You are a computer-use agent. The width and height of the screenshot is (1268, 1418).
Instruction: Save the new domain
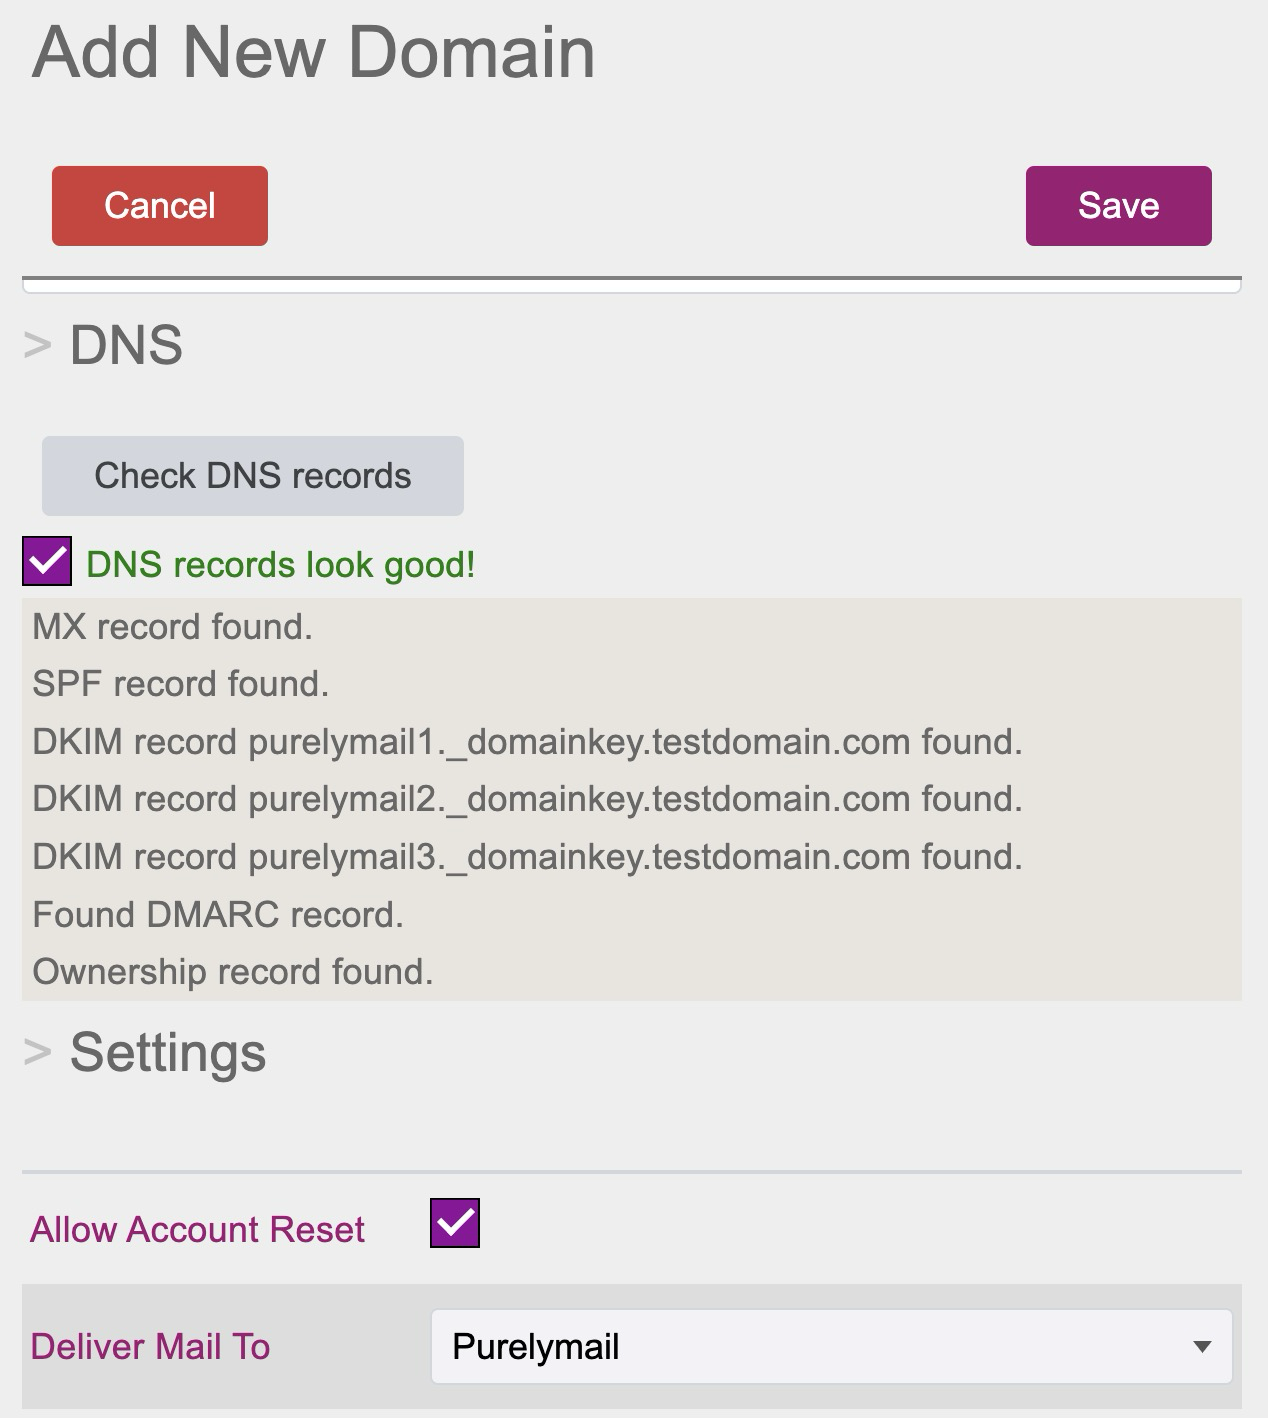[1119, 206]
